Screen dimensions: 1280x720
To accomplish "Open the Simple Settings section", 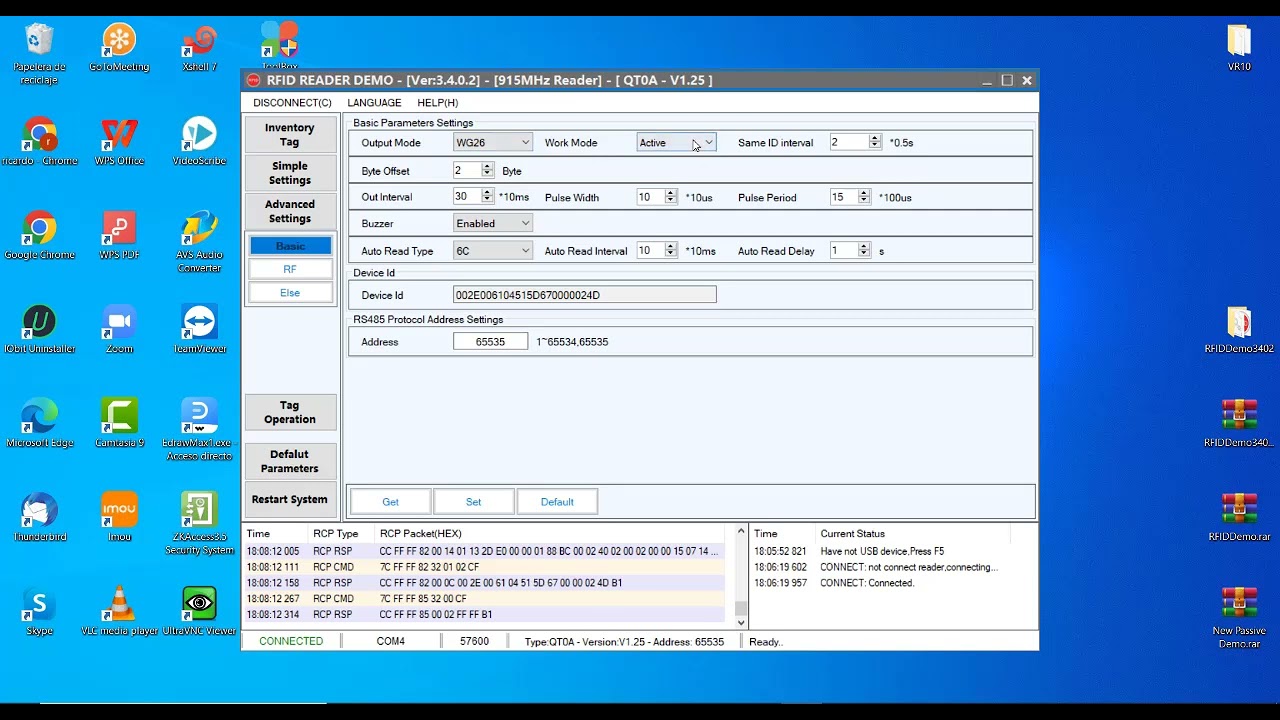I will [x=290, y=173].
